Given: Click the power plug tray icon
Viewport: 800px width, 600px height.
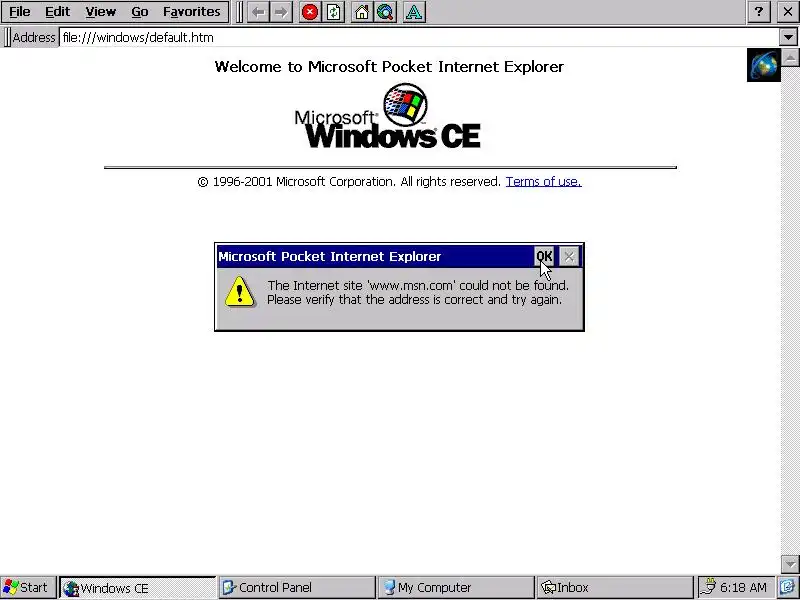Looking at the screenshot, I should 708,588.
